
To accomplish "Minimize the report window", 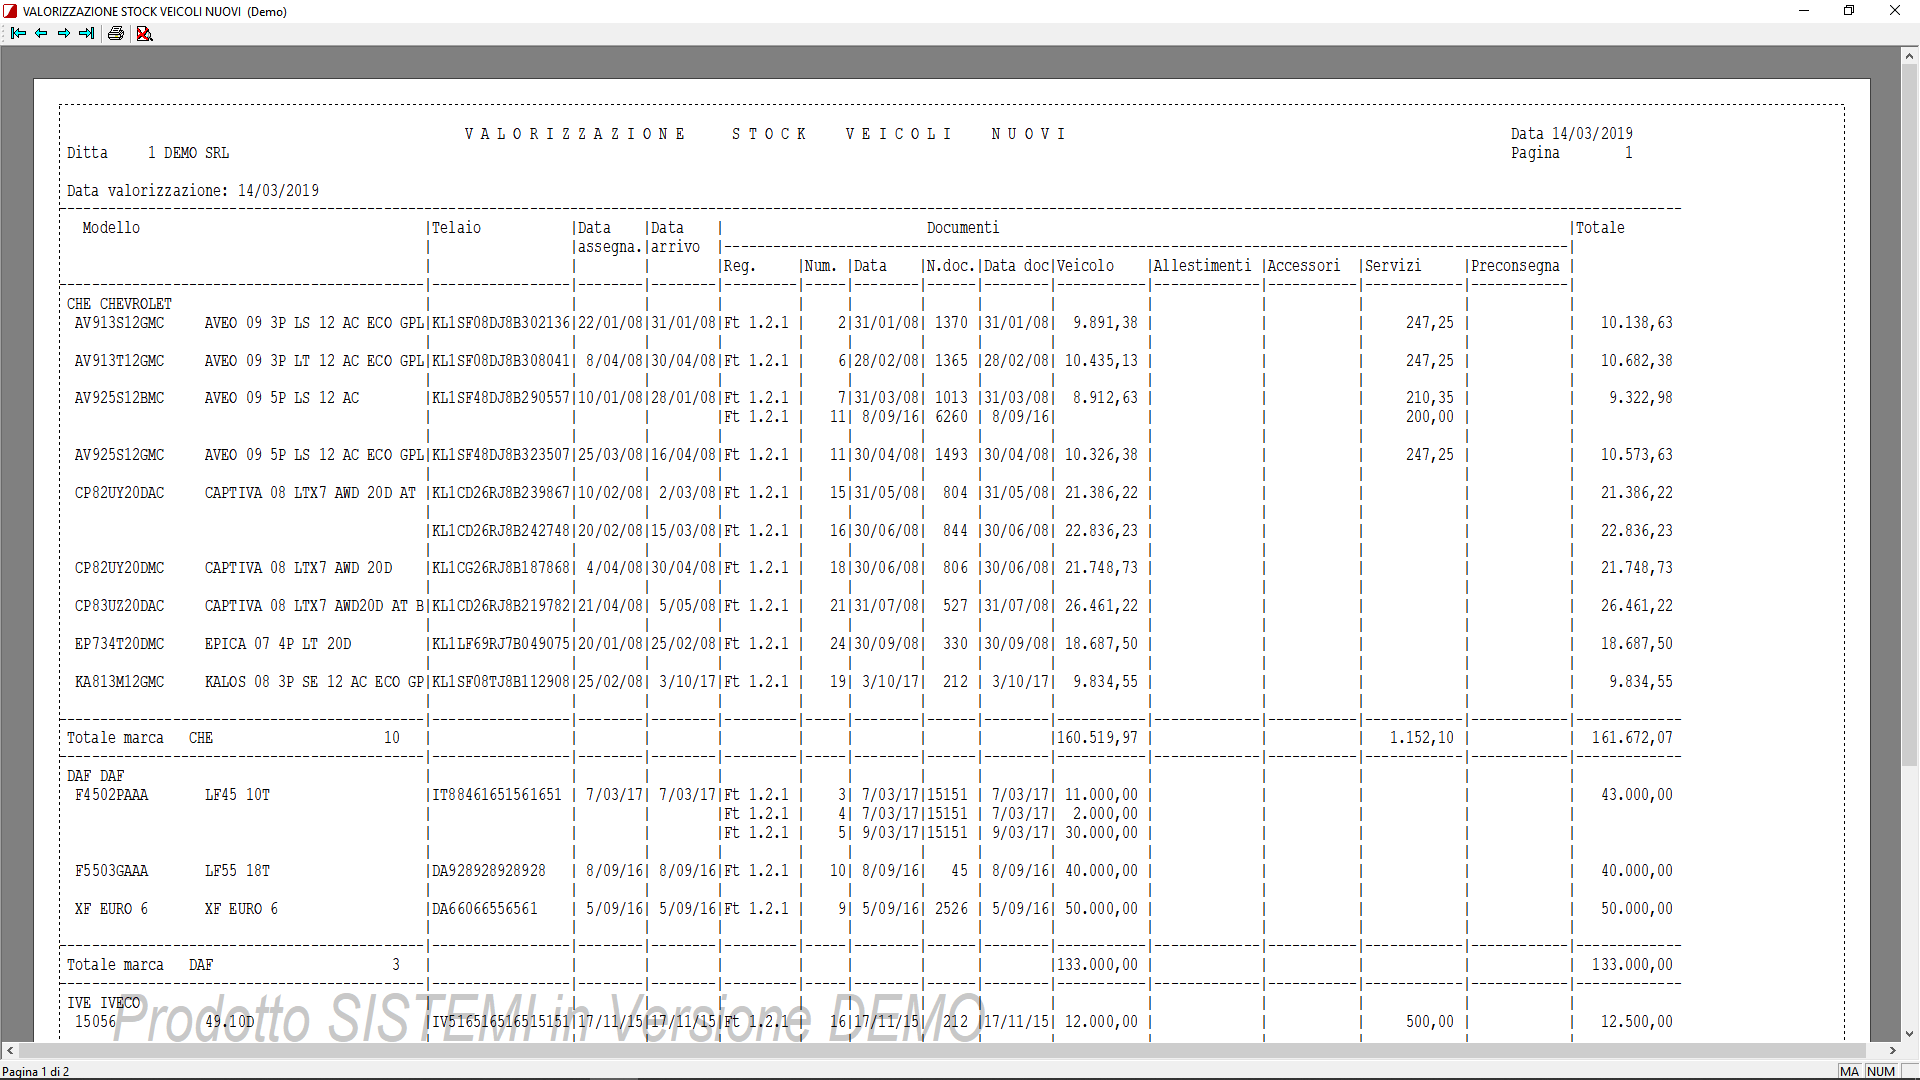I will pyautogui.click(x=1804, y=11).
